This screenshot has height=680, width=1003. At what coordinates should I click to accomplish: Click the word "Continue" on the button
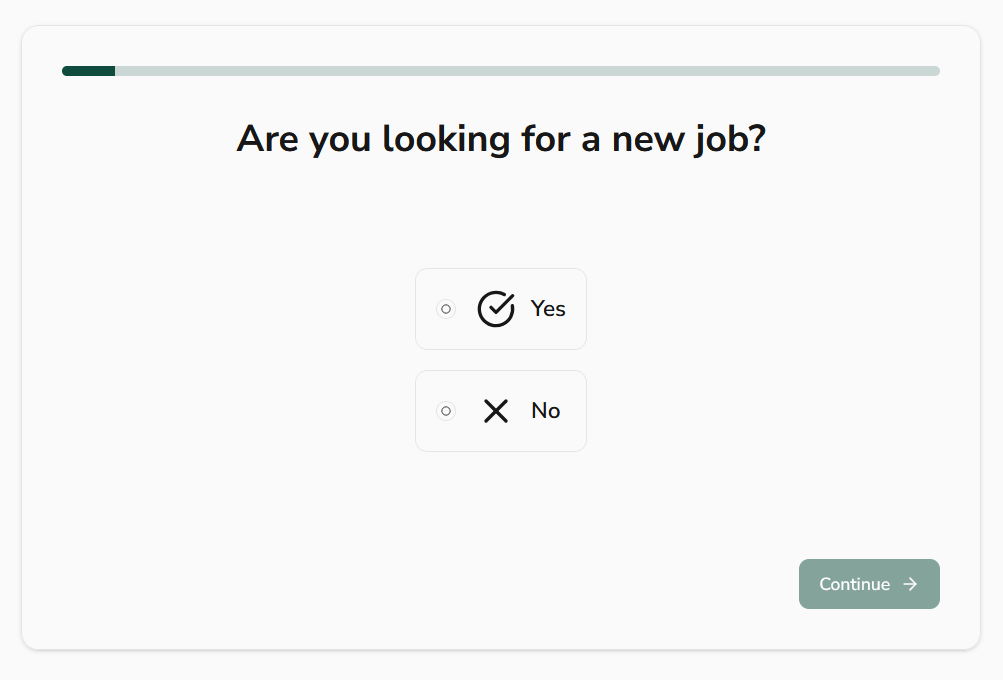[854, 584]
